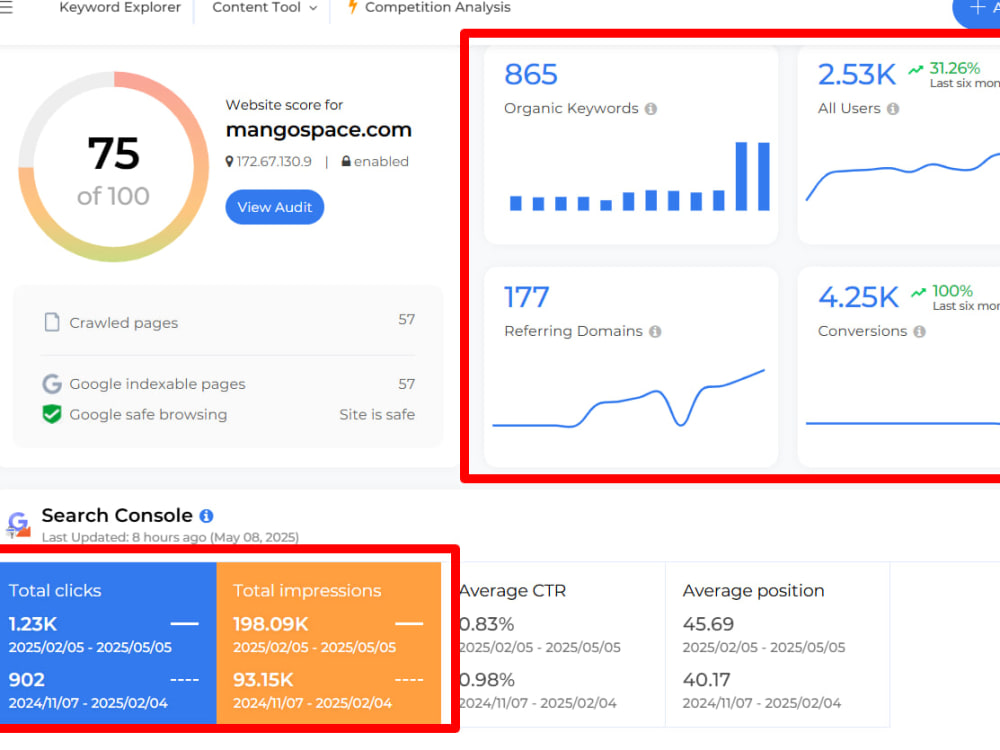Click the Google indexable pages label
Screen dimensions: 1000x750
pos(158,384)
